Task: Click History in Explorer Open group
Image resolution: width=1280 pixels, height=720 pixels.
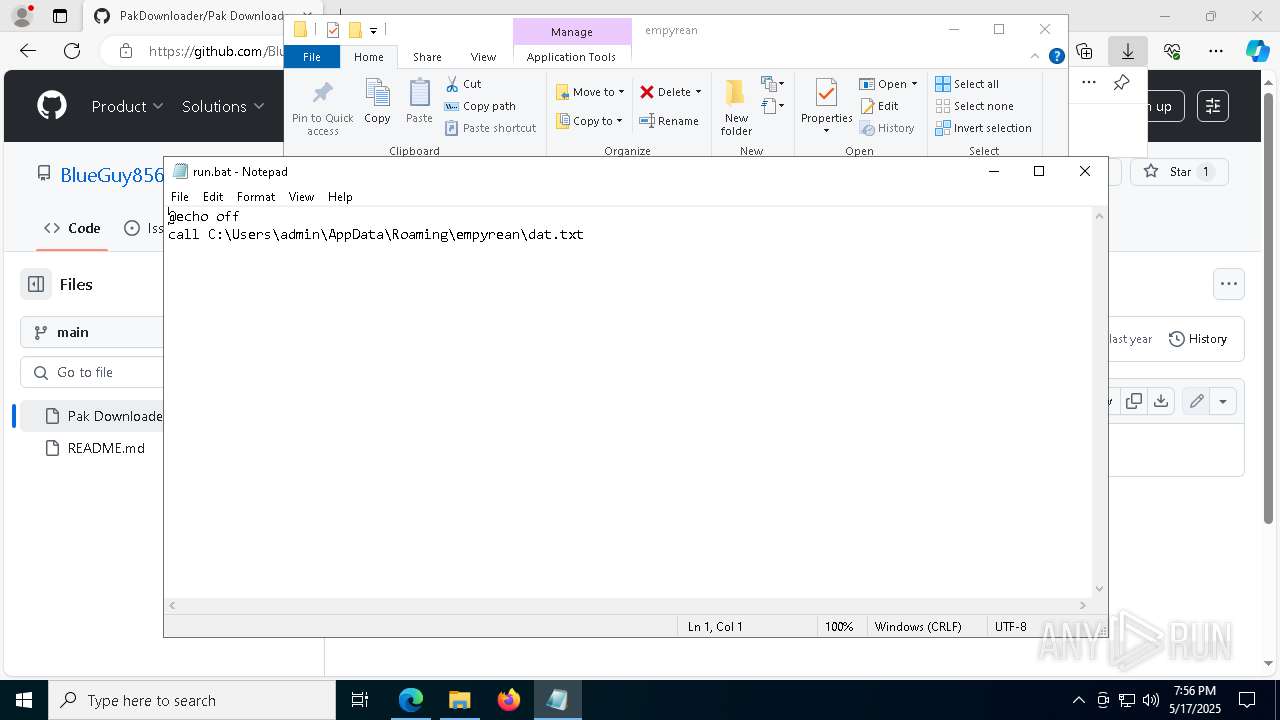Action: point(887,128)
